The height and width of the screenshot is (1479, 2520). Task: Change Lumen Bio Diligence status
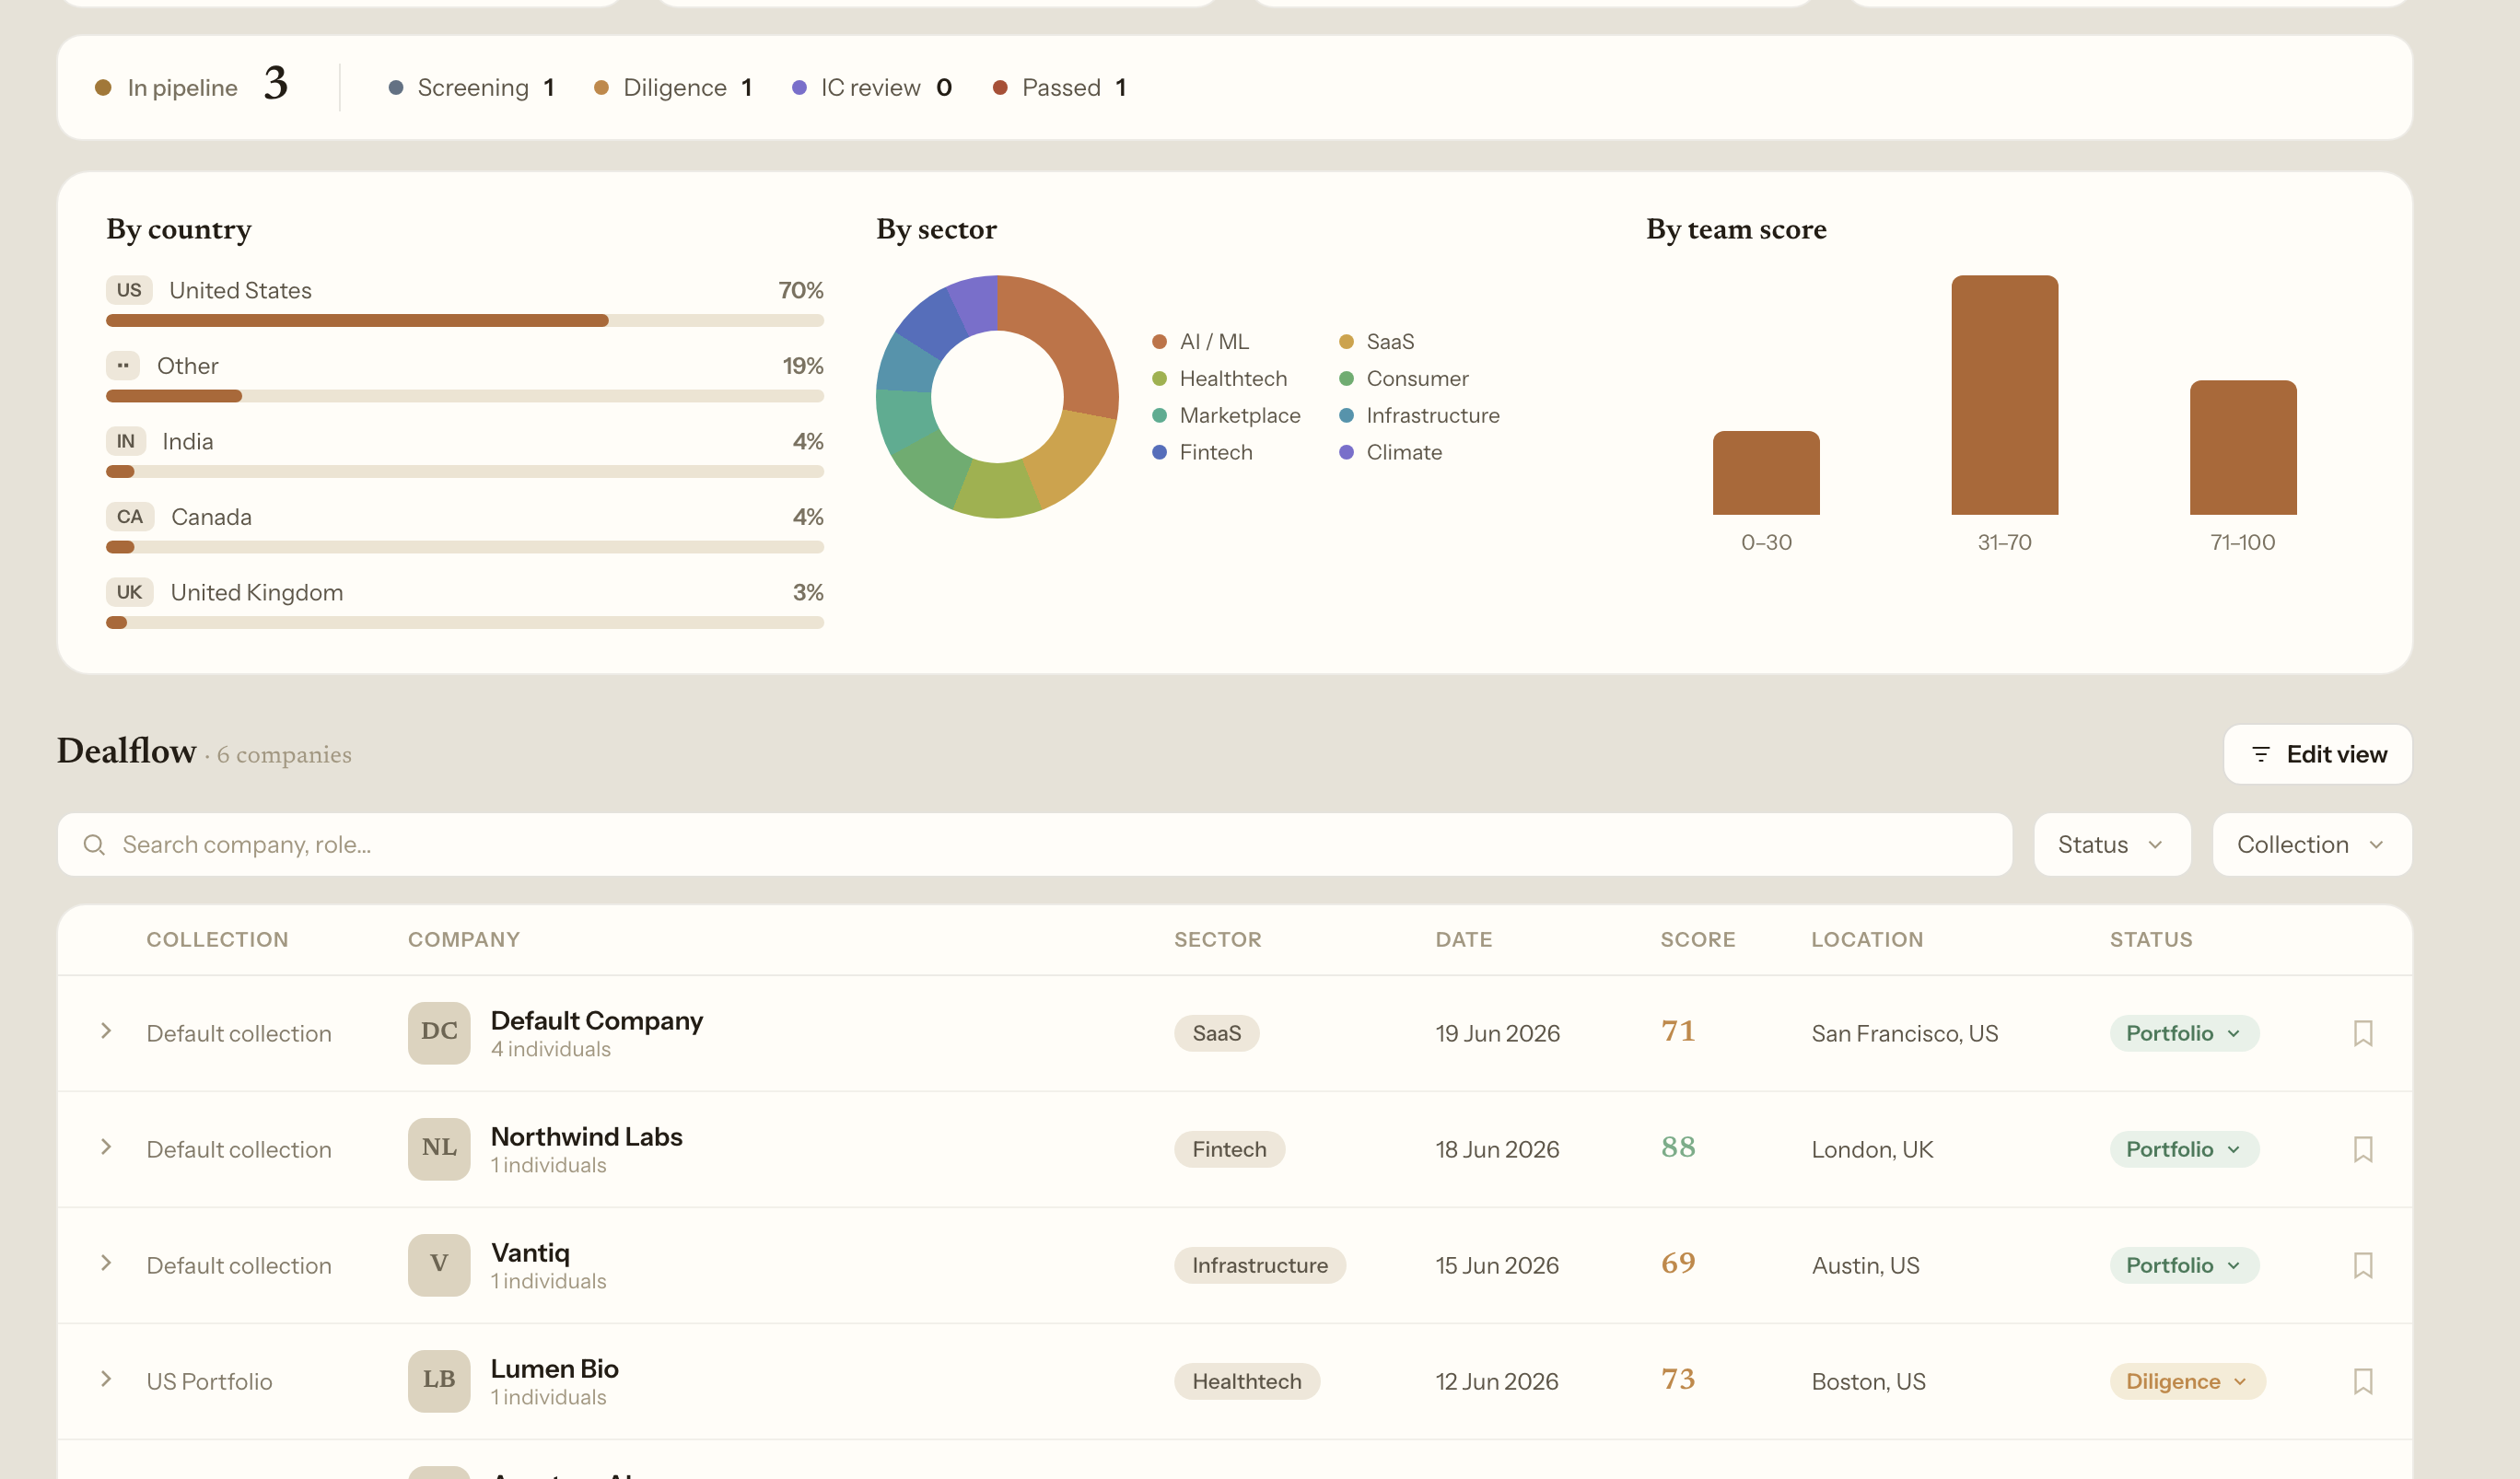point(2187,1381)
